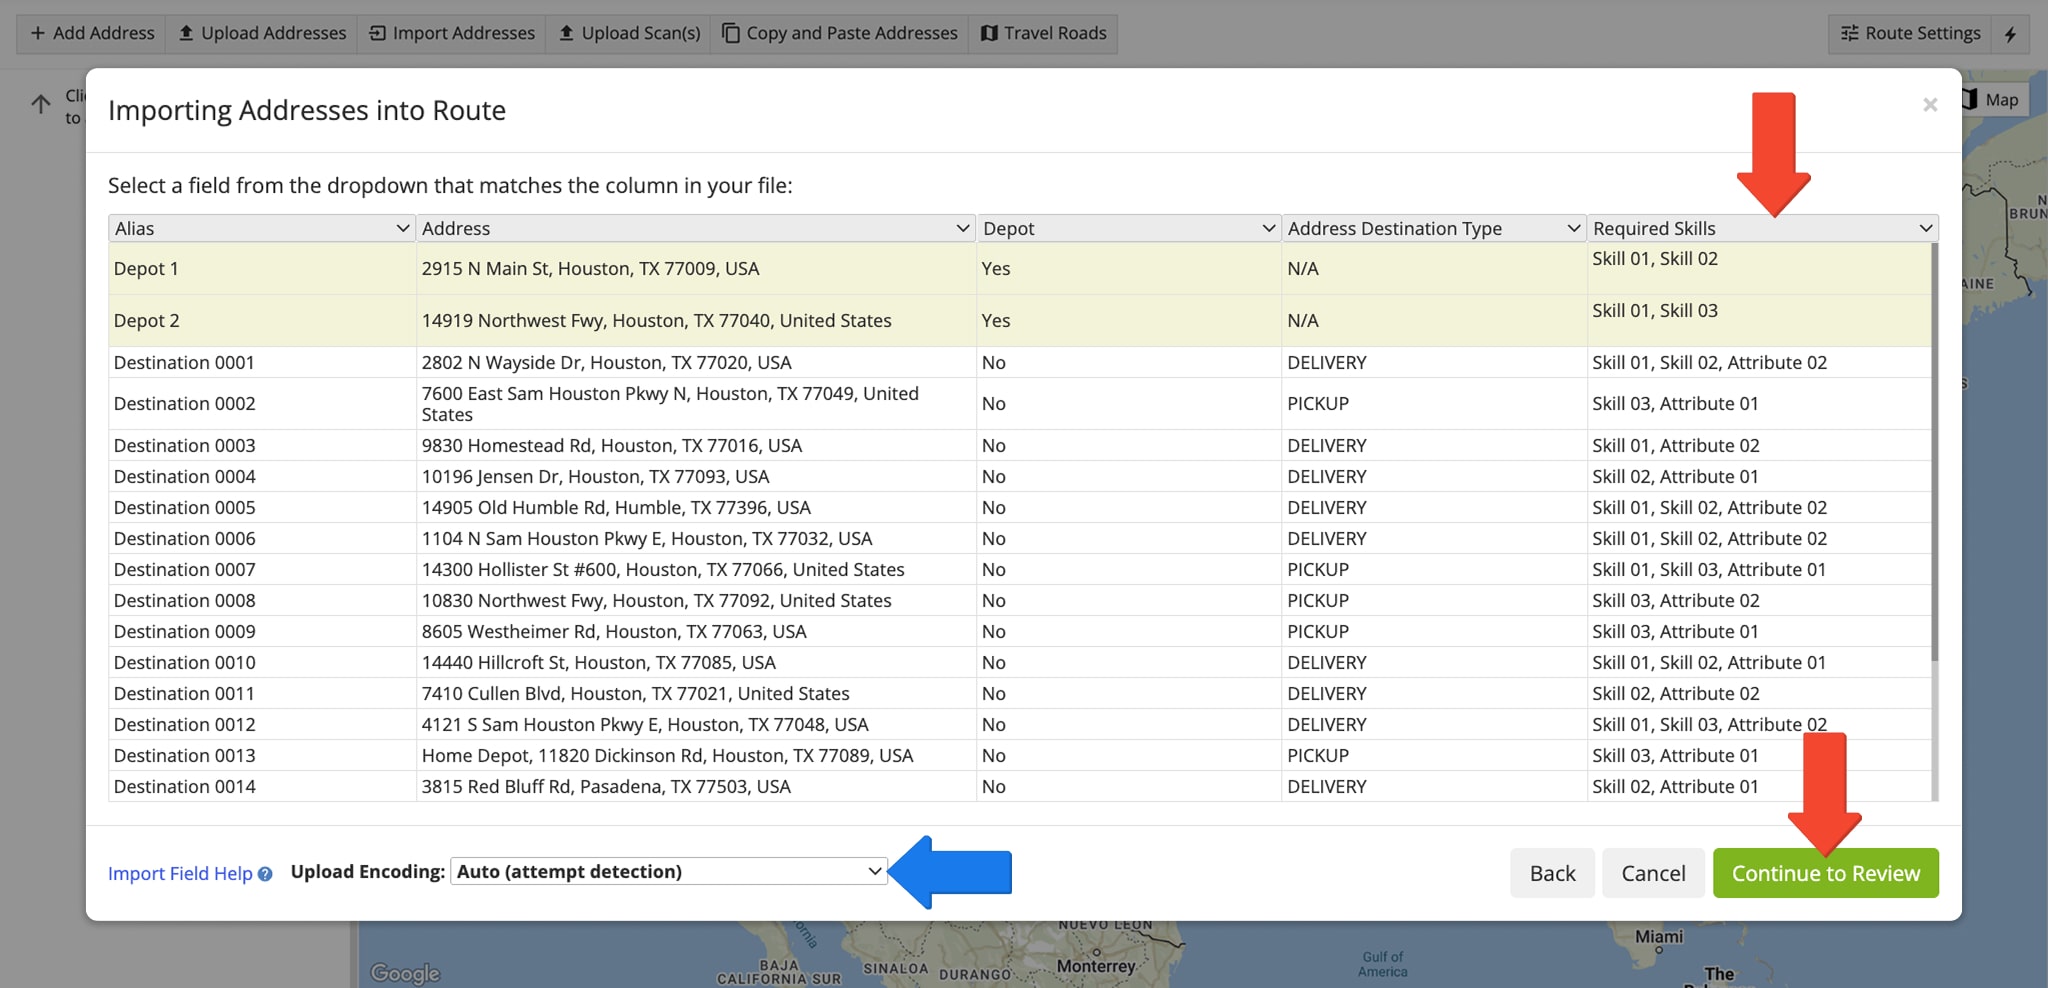
Task: Click the Upload Scan(s) arrow icon
Action: (566, 33)
